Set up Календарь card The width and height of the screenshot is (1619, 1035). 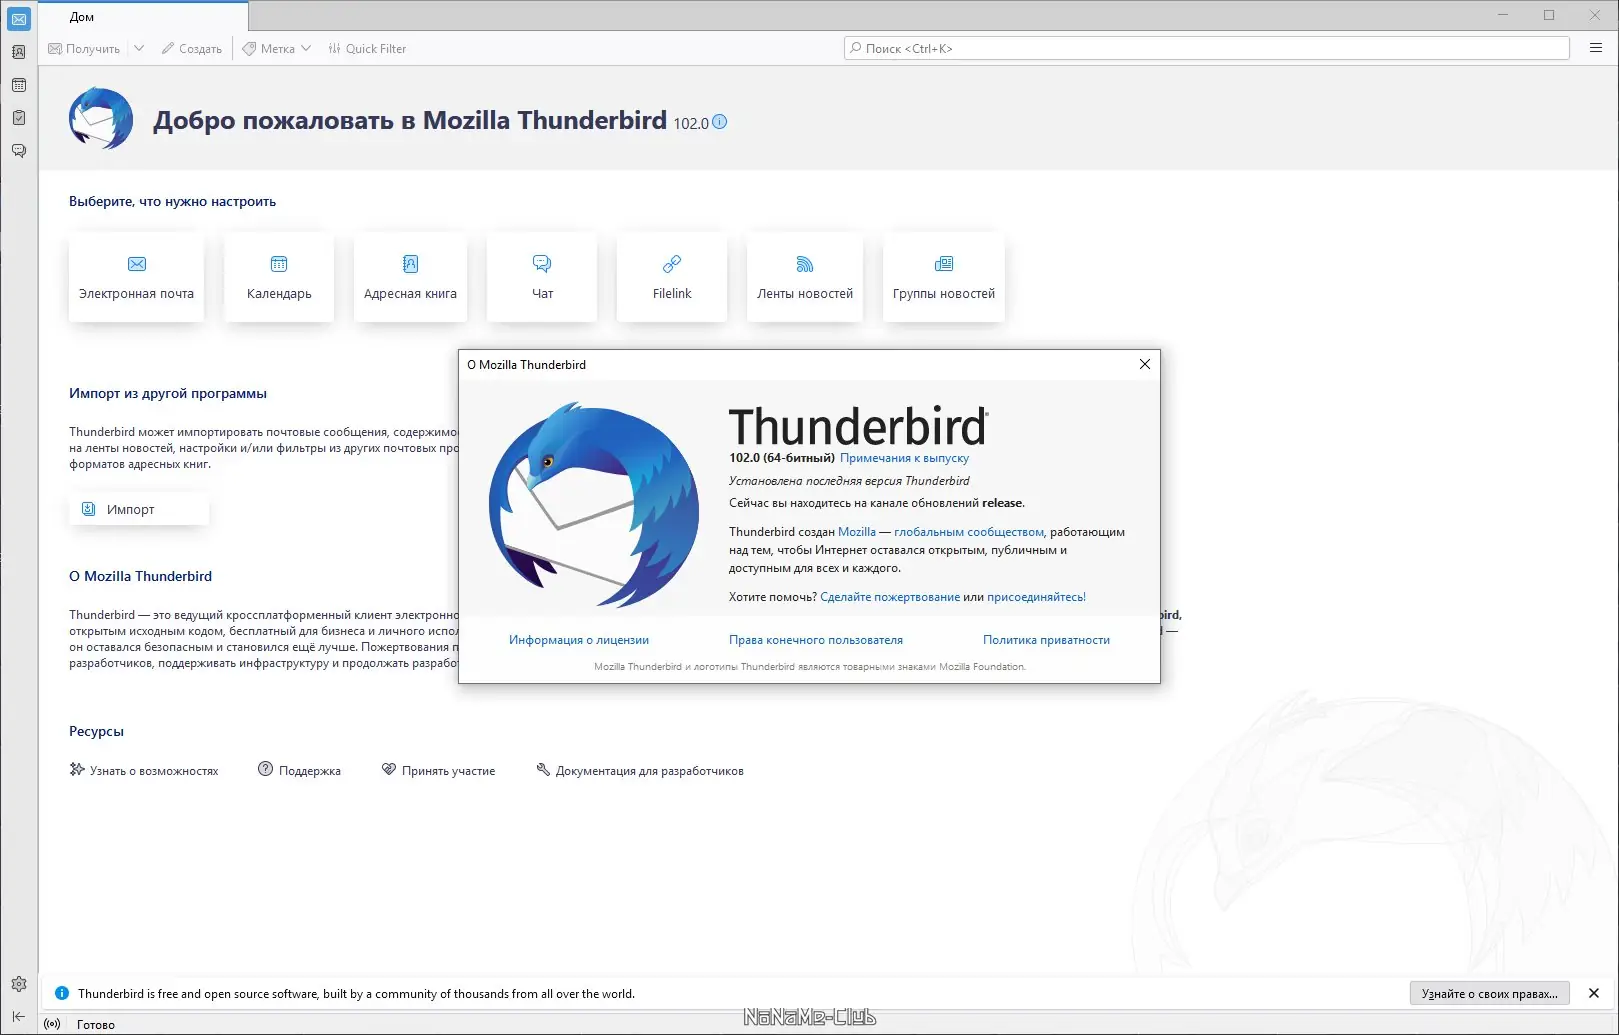point(279,277)
